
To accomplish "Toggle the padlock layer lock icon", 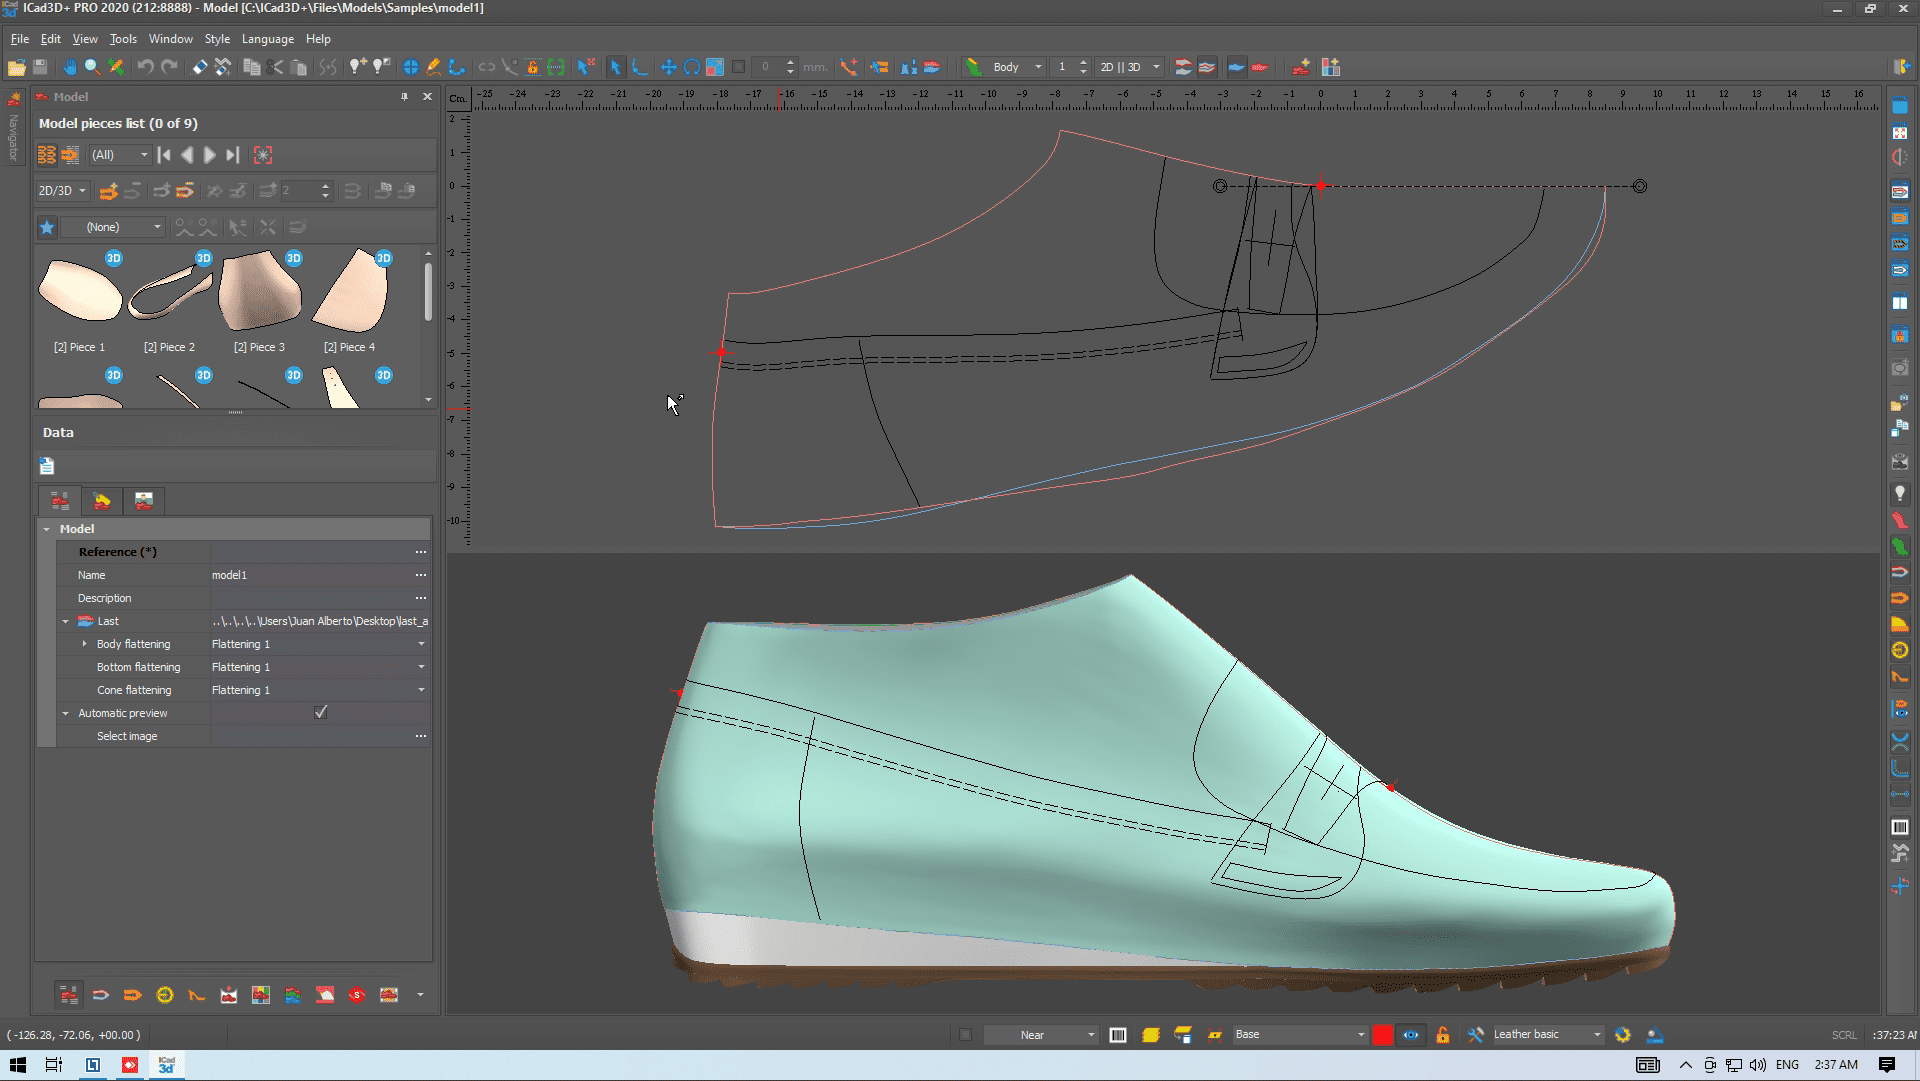I will click(x=1442, y=1035).
